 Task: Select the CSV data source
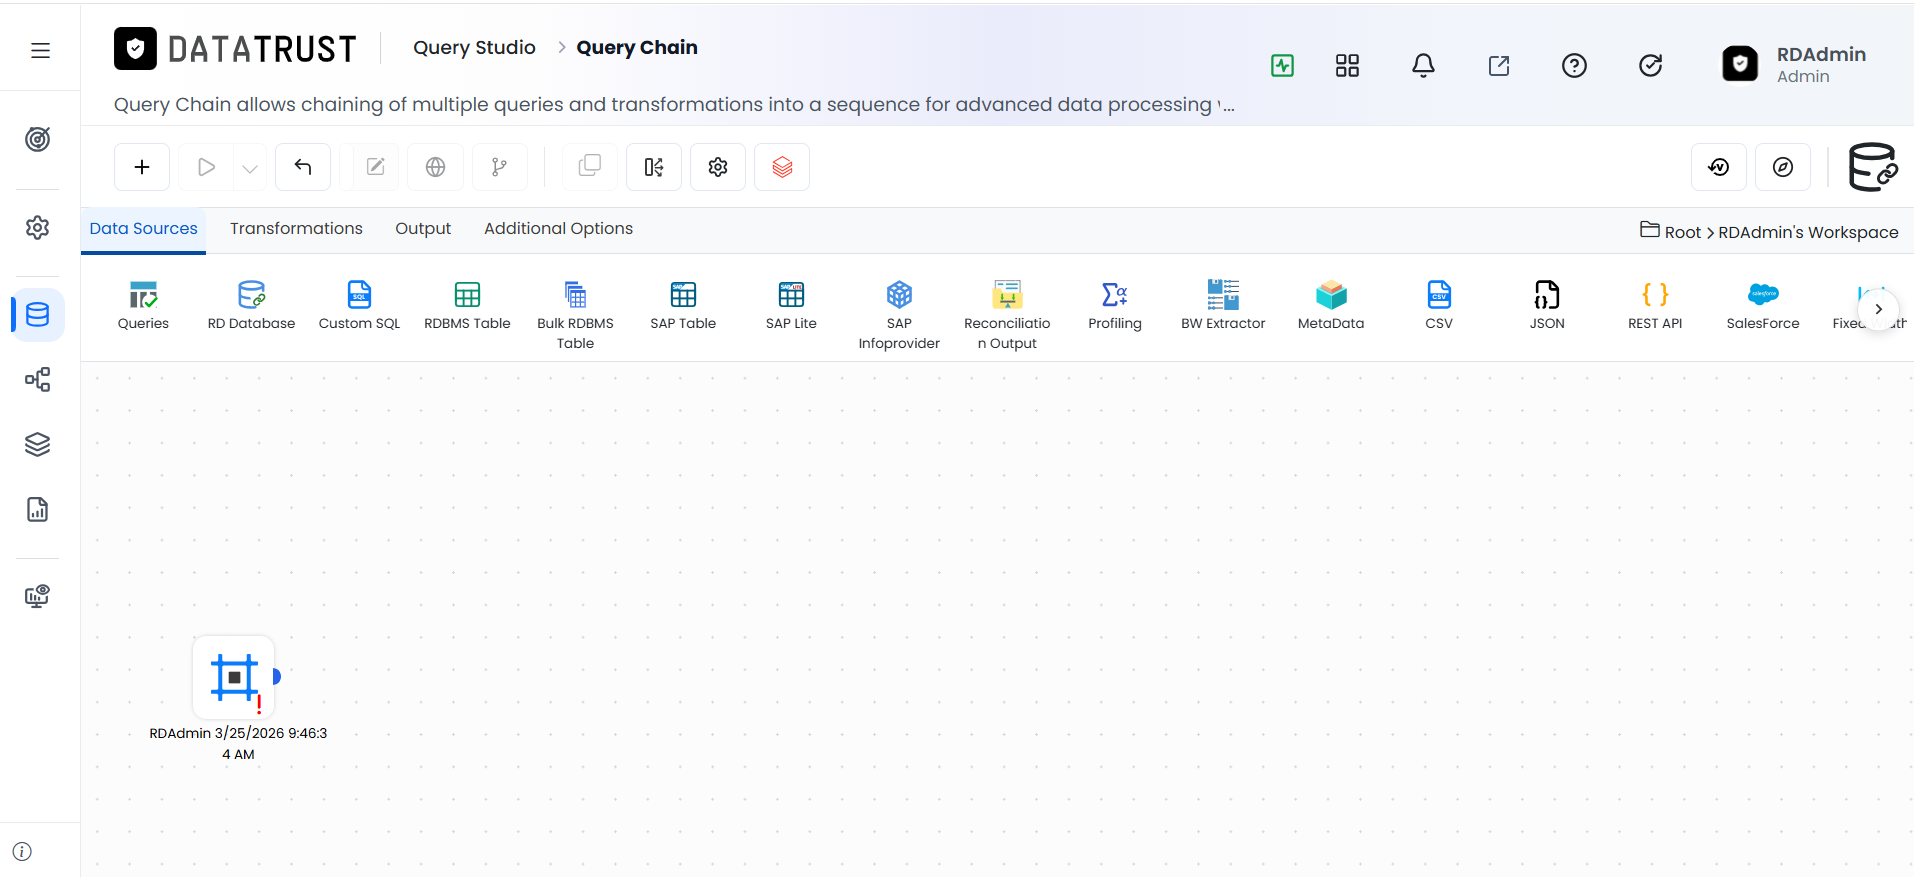tap(1439, 305)
